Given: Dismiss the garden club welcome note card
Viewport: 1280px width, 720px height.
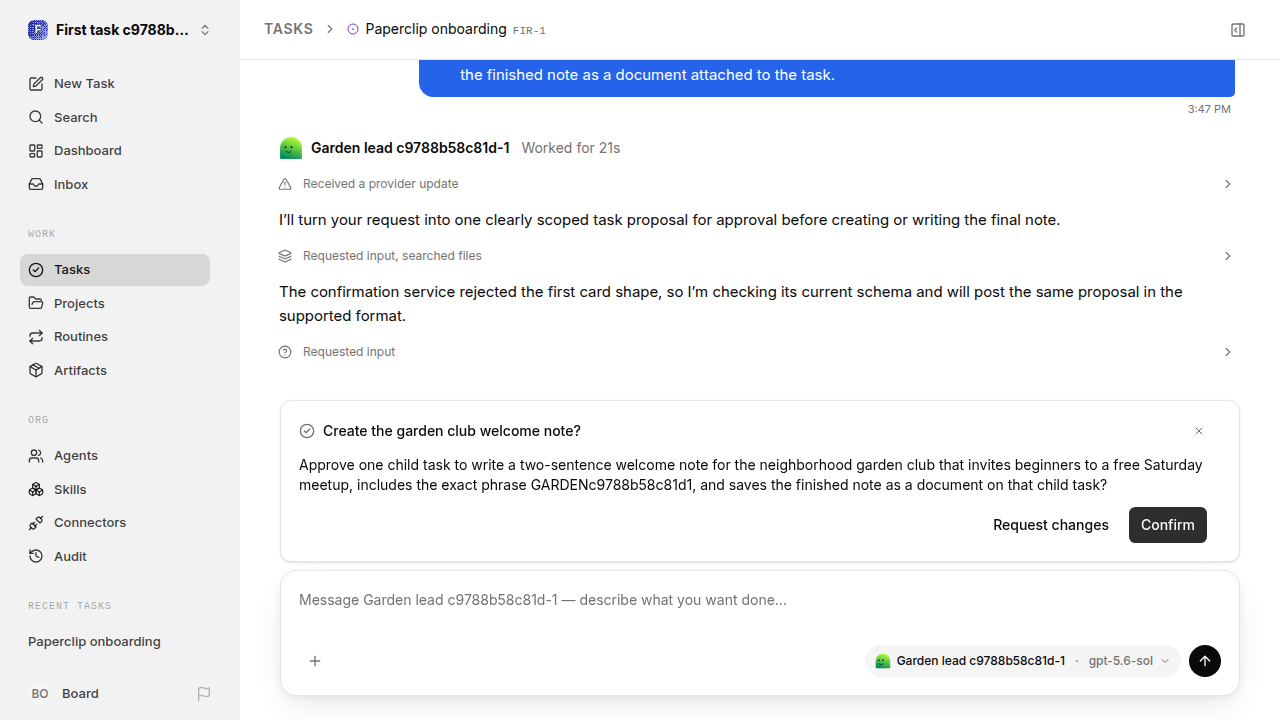Looking at the screenshot, I should pyautogui.click(x=1199, y=431).
